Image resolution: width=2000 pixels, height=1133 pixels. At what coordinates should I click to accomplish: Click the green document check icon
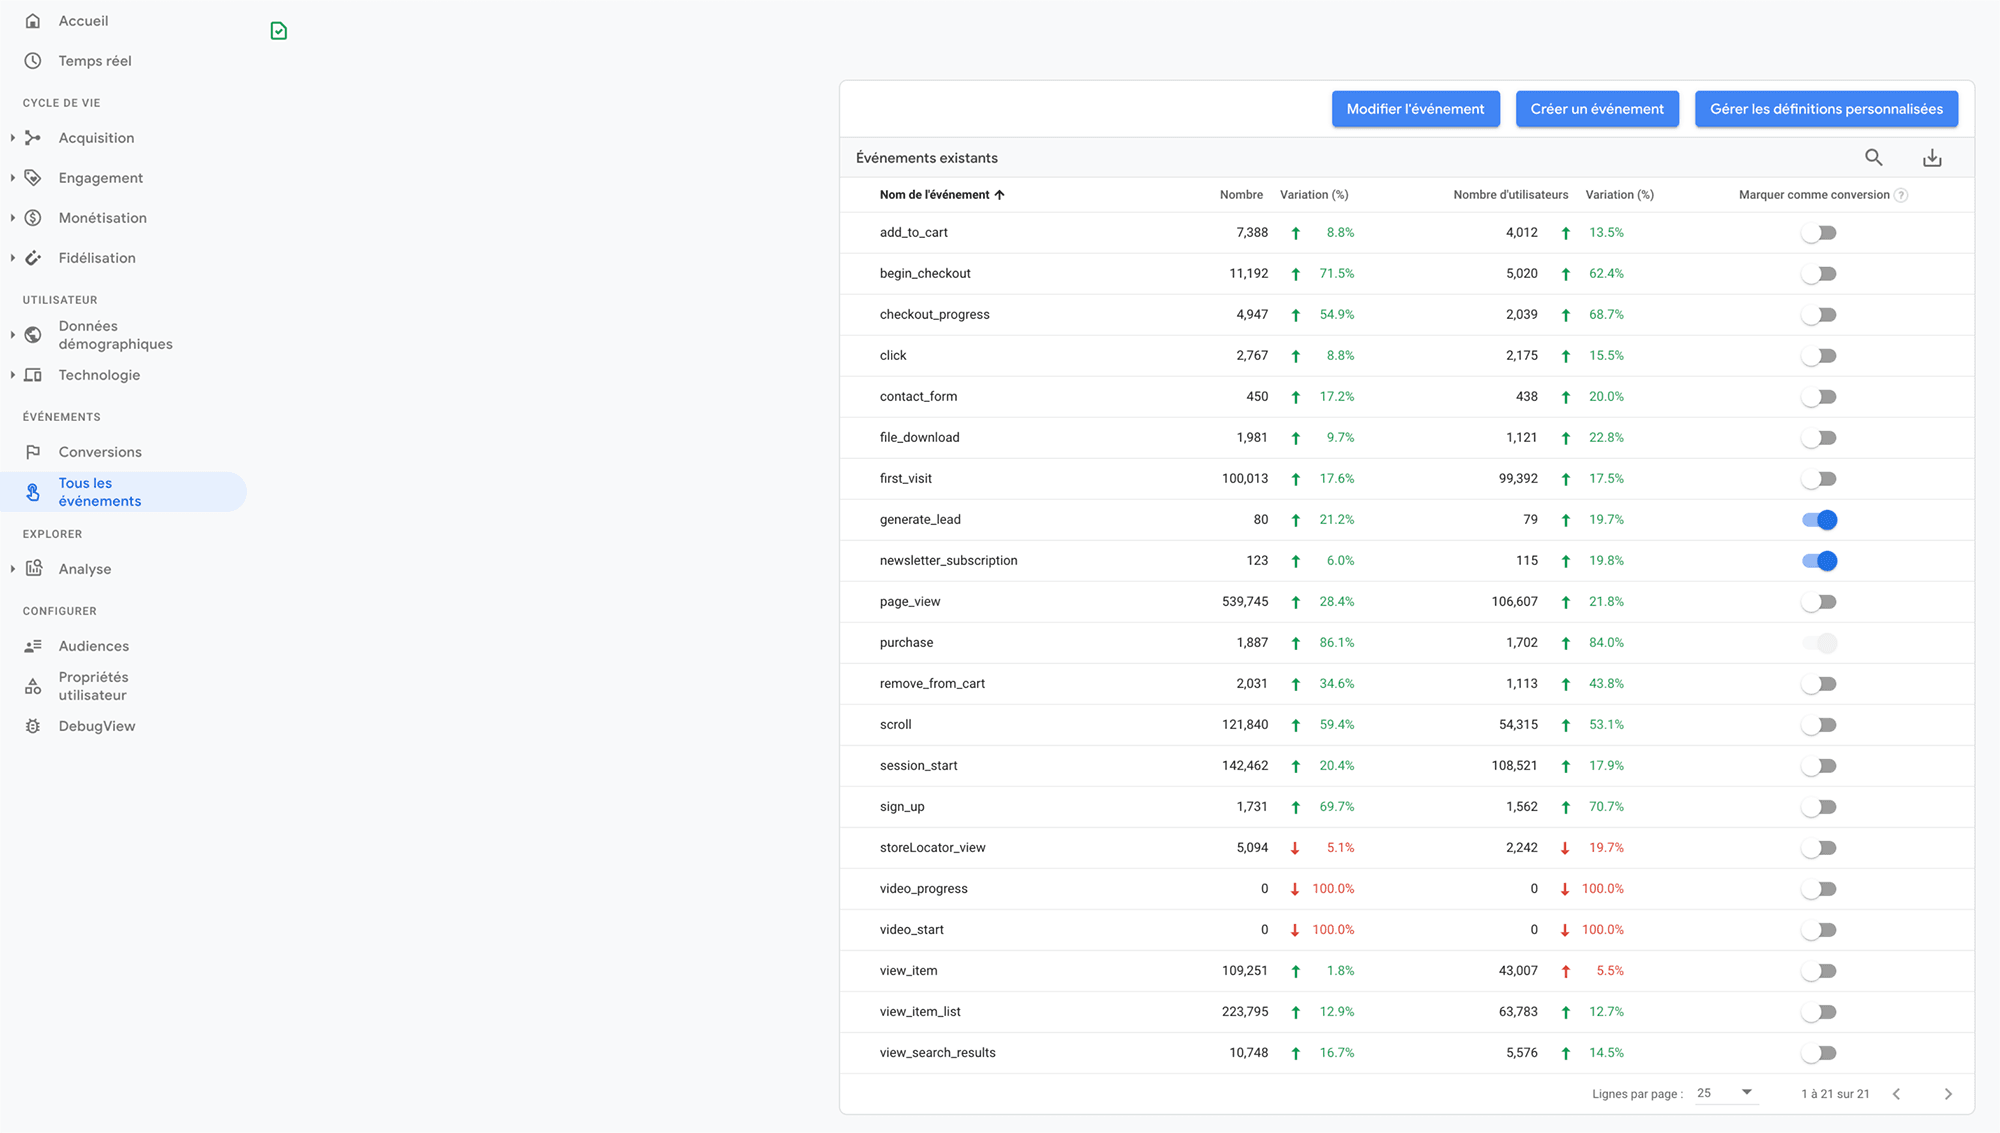[279, 31]
